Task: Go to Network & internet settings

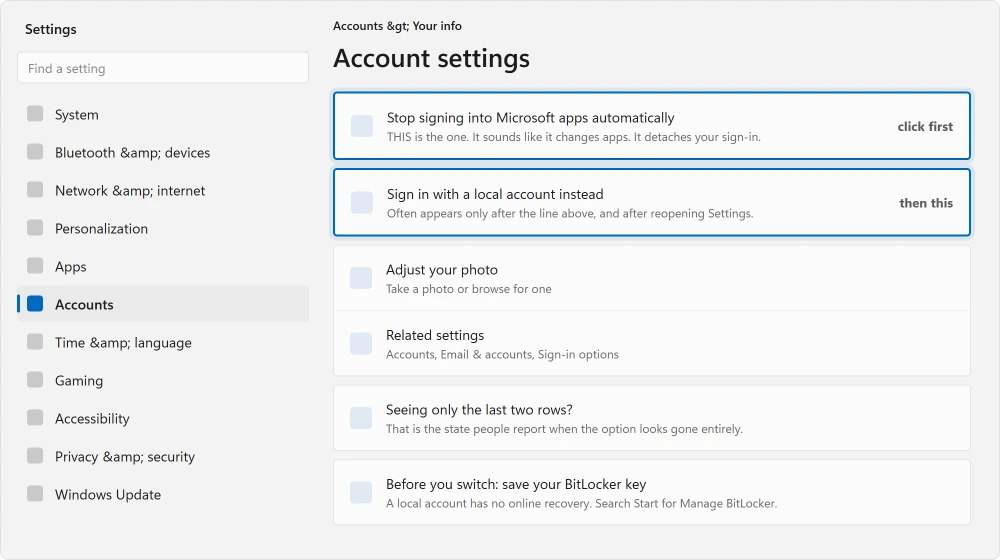Action: tap(163, 190)
